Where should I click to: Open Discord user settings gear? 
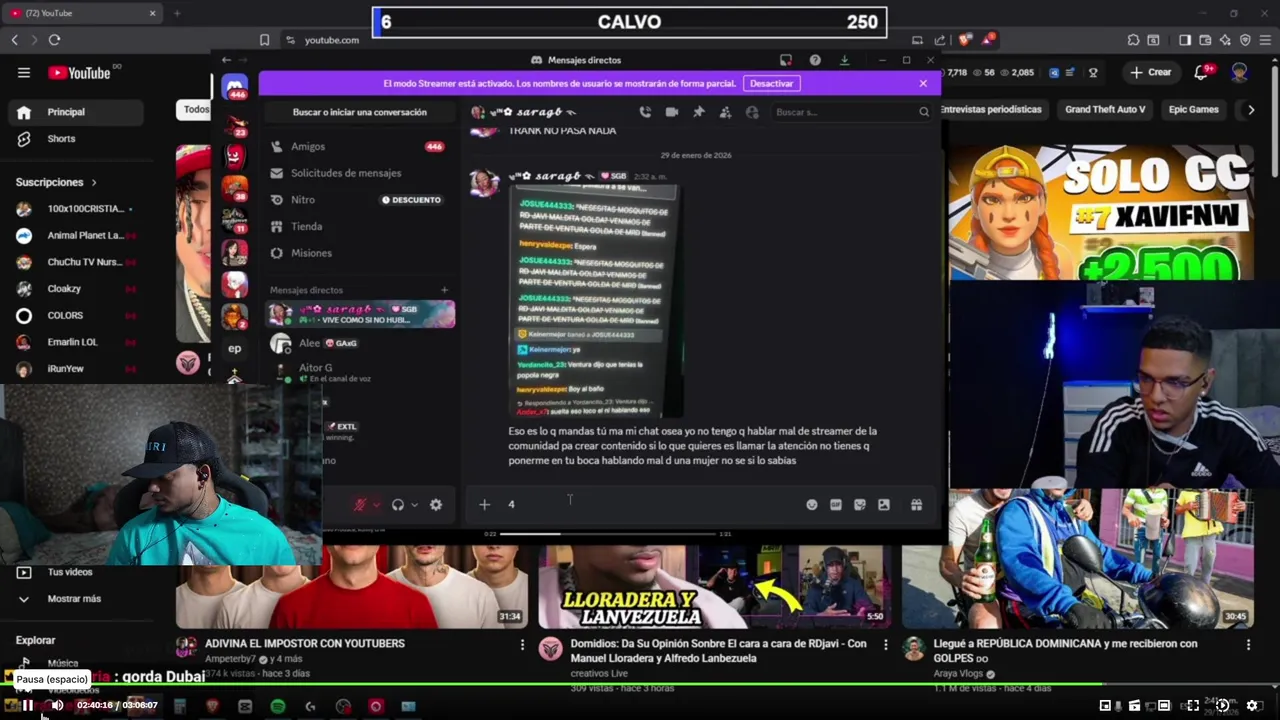(436, 505)
